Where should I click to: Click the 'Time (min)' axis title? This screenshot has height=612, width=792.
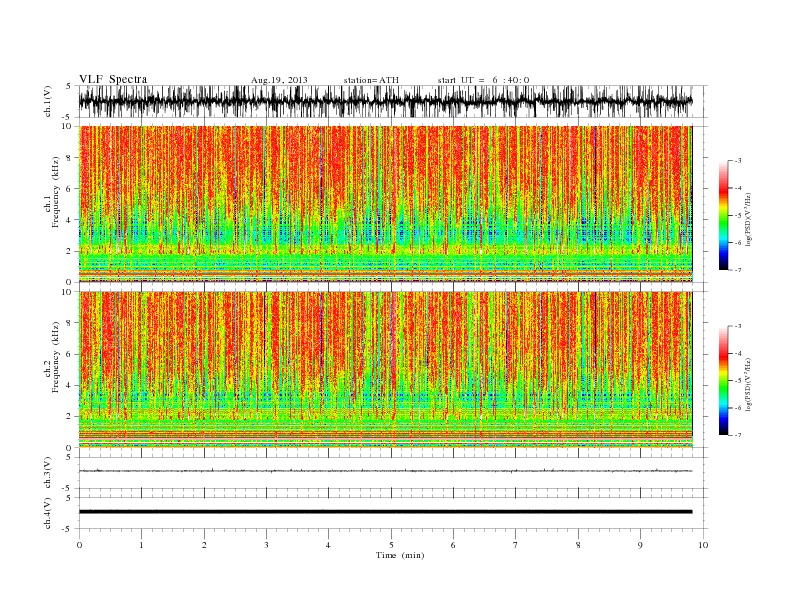pyautogui.click(x=400, y=555)
